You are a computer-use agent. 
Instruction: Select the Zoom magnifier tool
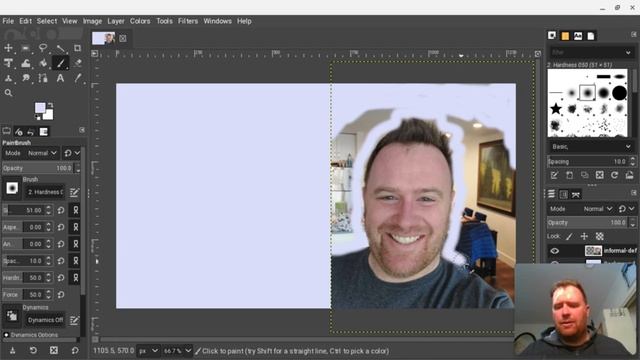(8, 93)
